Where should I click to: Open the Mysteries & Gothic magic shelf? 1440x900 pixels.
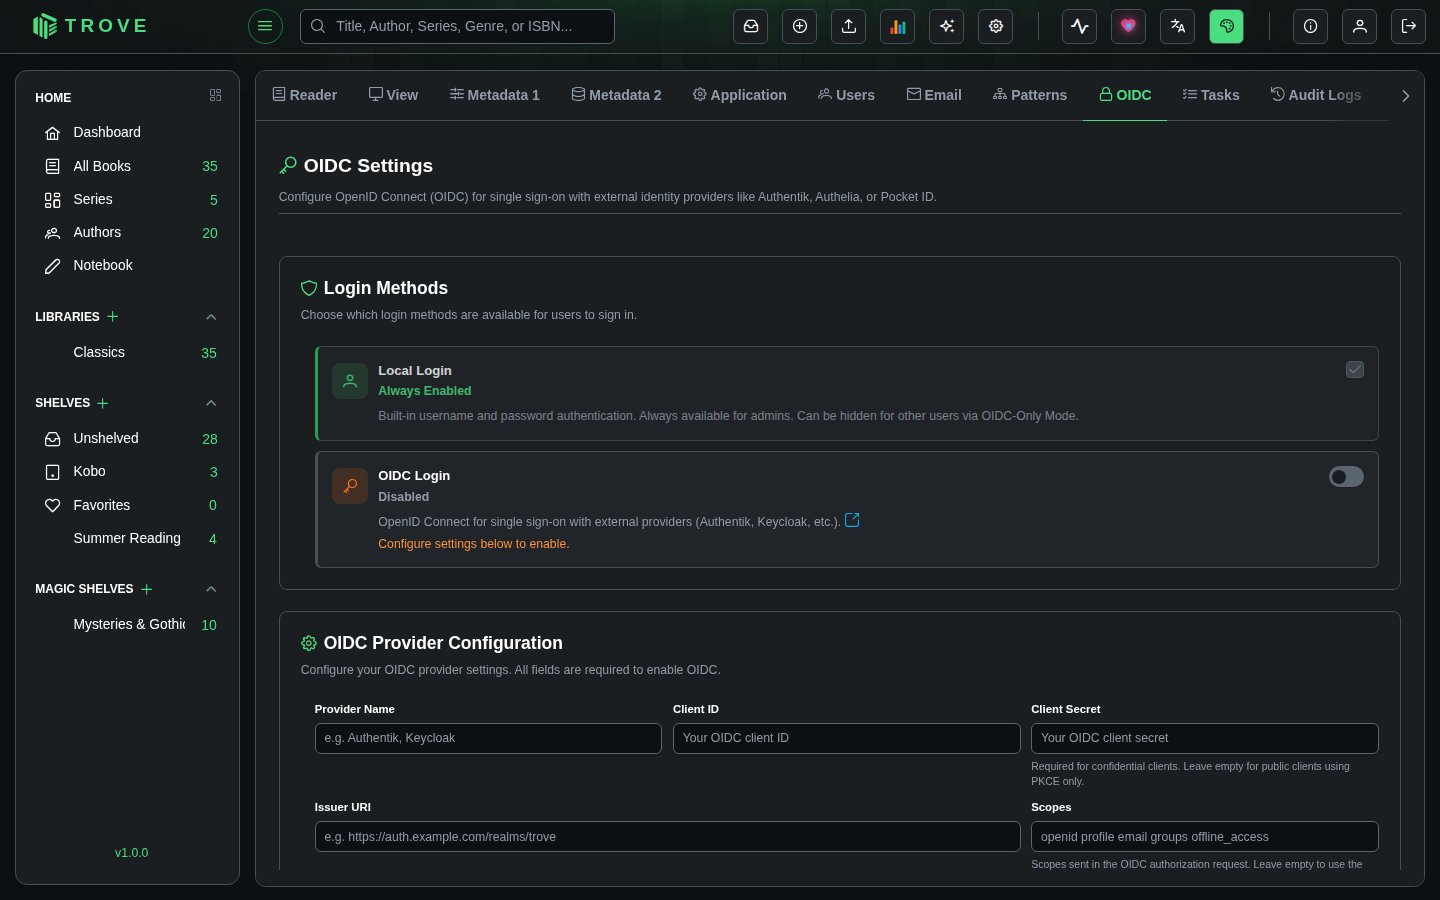pos(127,624)
